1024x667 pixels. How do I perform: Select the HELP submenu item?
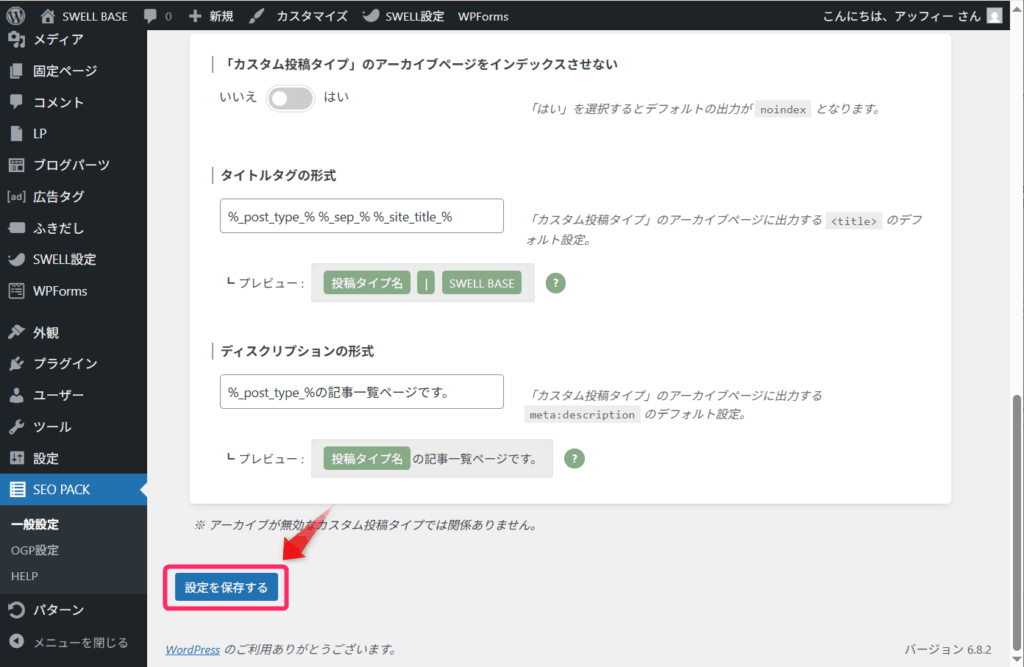click(24, 576)
